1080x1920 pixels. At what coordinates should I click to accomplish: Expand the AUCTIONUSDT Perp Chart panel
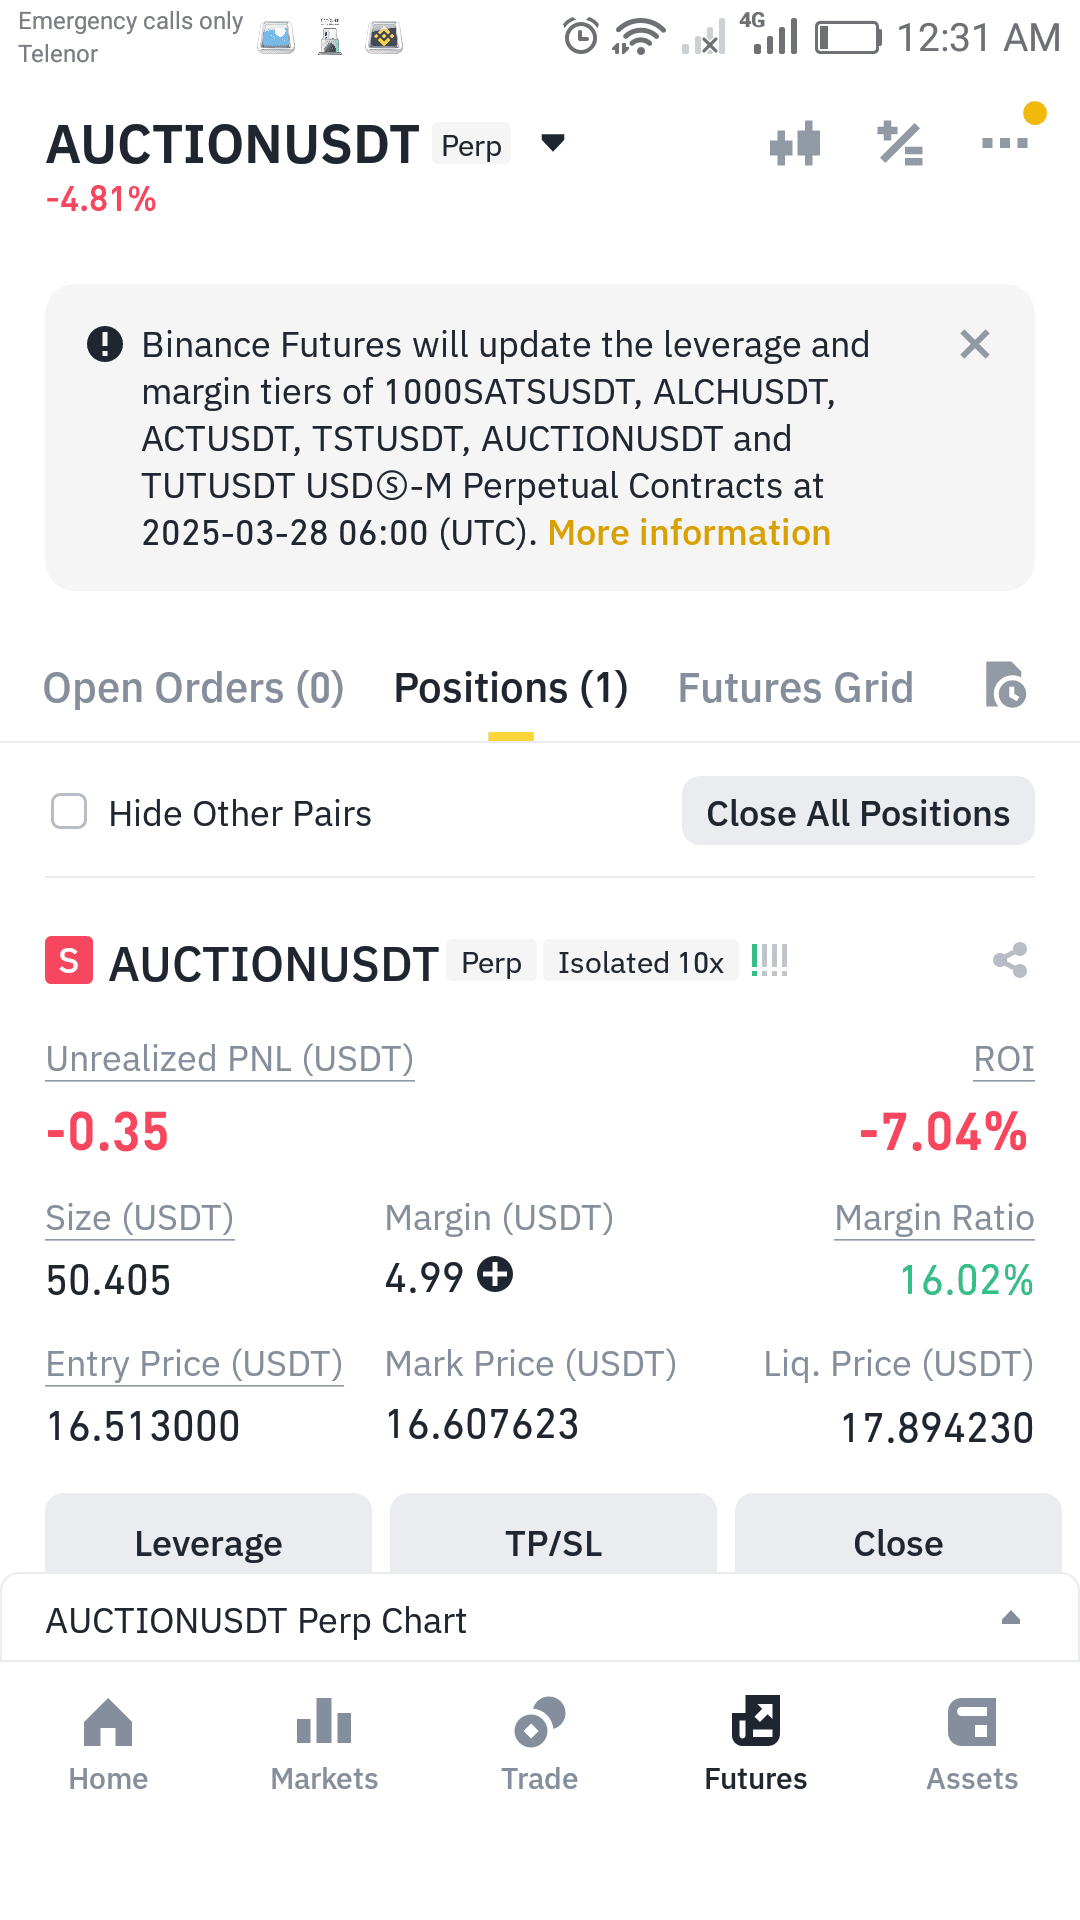click(x=540, y=1620)
